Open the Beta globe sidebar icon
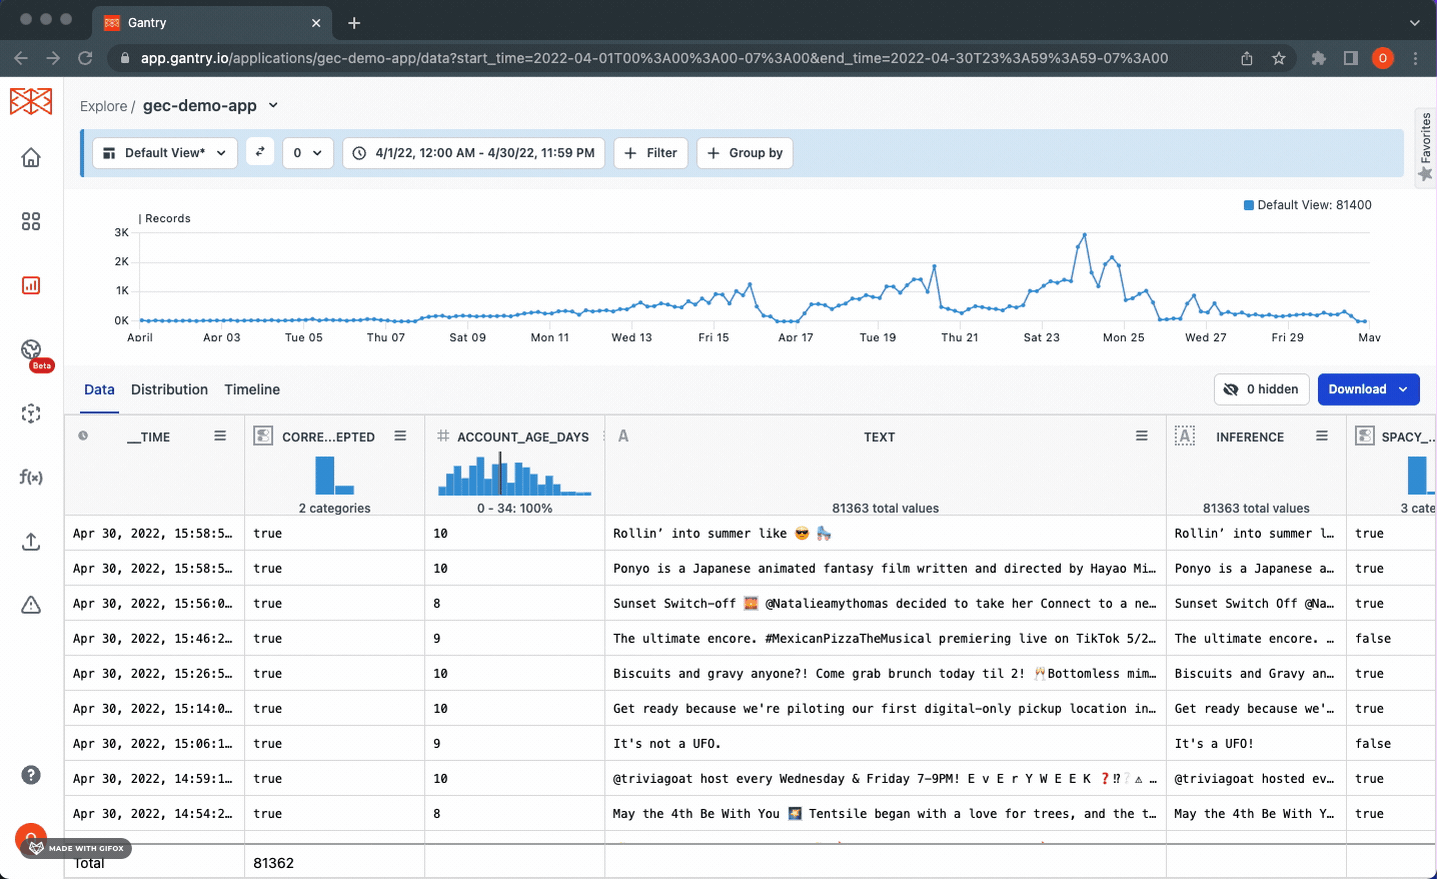 (x=31, y=349)
